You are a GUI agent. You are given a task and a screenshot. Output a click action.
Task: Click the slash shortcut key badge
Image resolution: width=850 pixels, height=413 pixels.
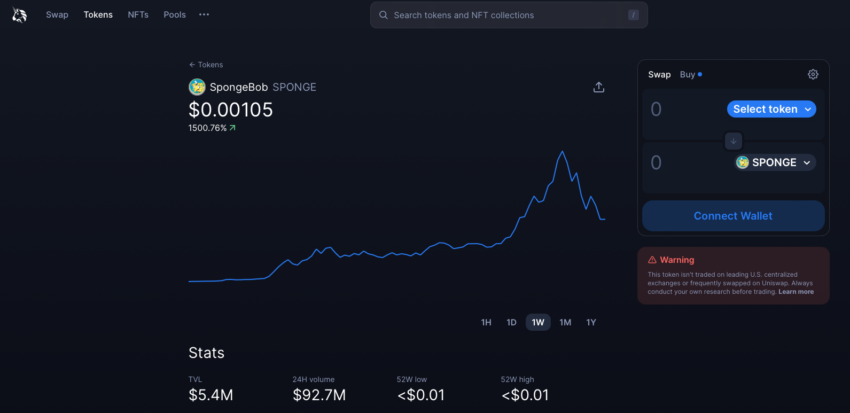coord(633,15)
